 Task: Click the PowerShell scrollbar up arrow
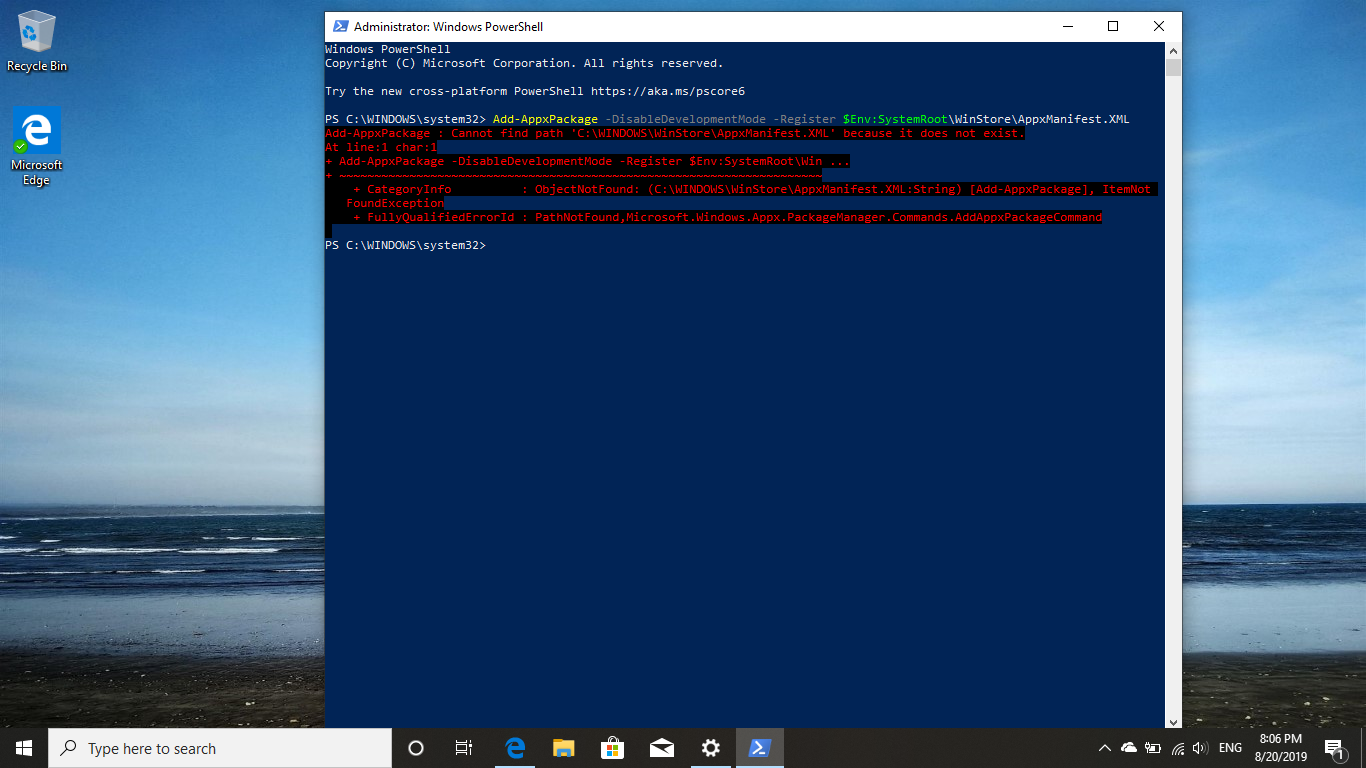1173,50
